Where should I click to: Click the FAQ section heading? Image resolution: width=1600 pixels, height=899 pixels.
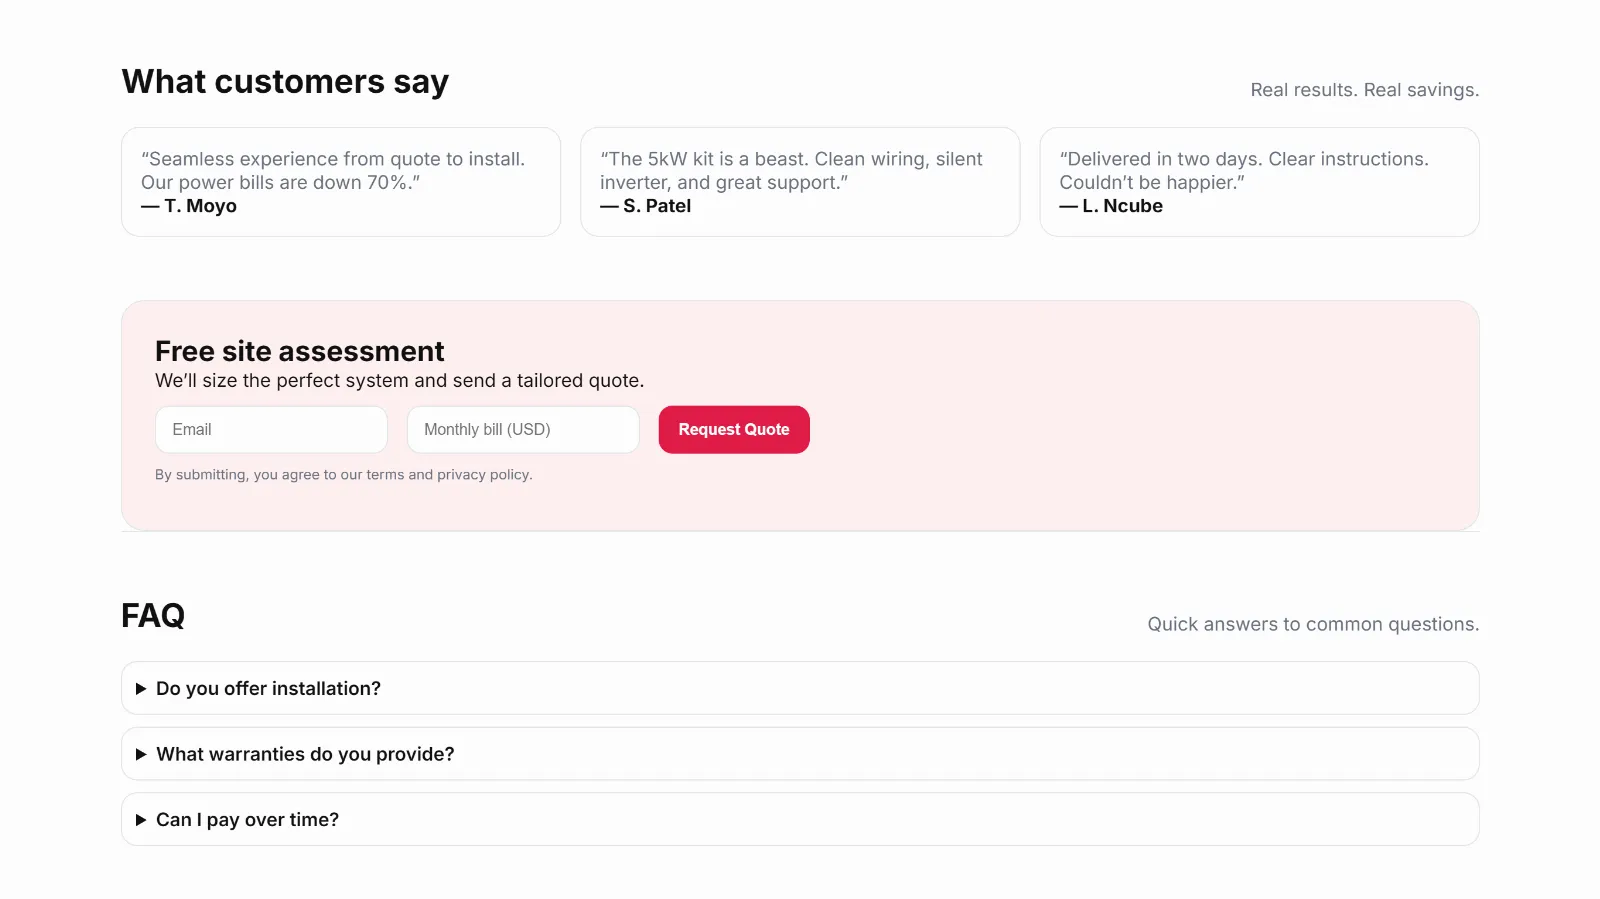[153, 616]
